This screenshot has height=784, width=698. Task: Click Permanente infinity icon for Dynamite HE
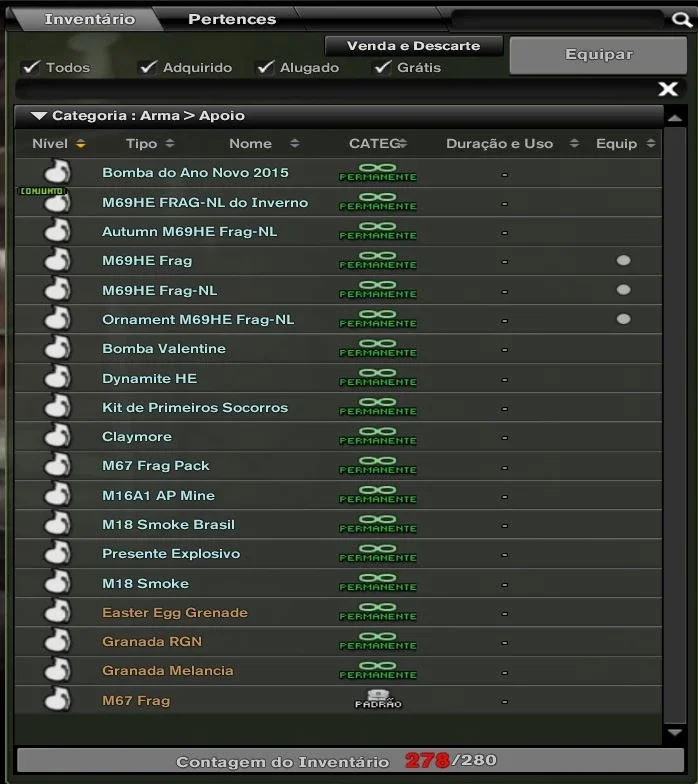[x=378, y=378]
